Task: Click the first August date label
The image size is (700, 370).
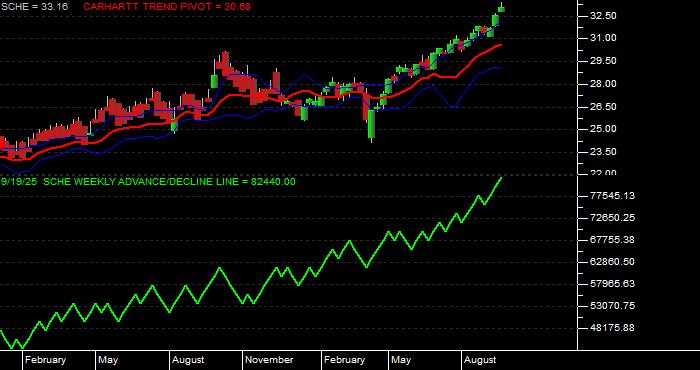Action: [x=188, y=360]
